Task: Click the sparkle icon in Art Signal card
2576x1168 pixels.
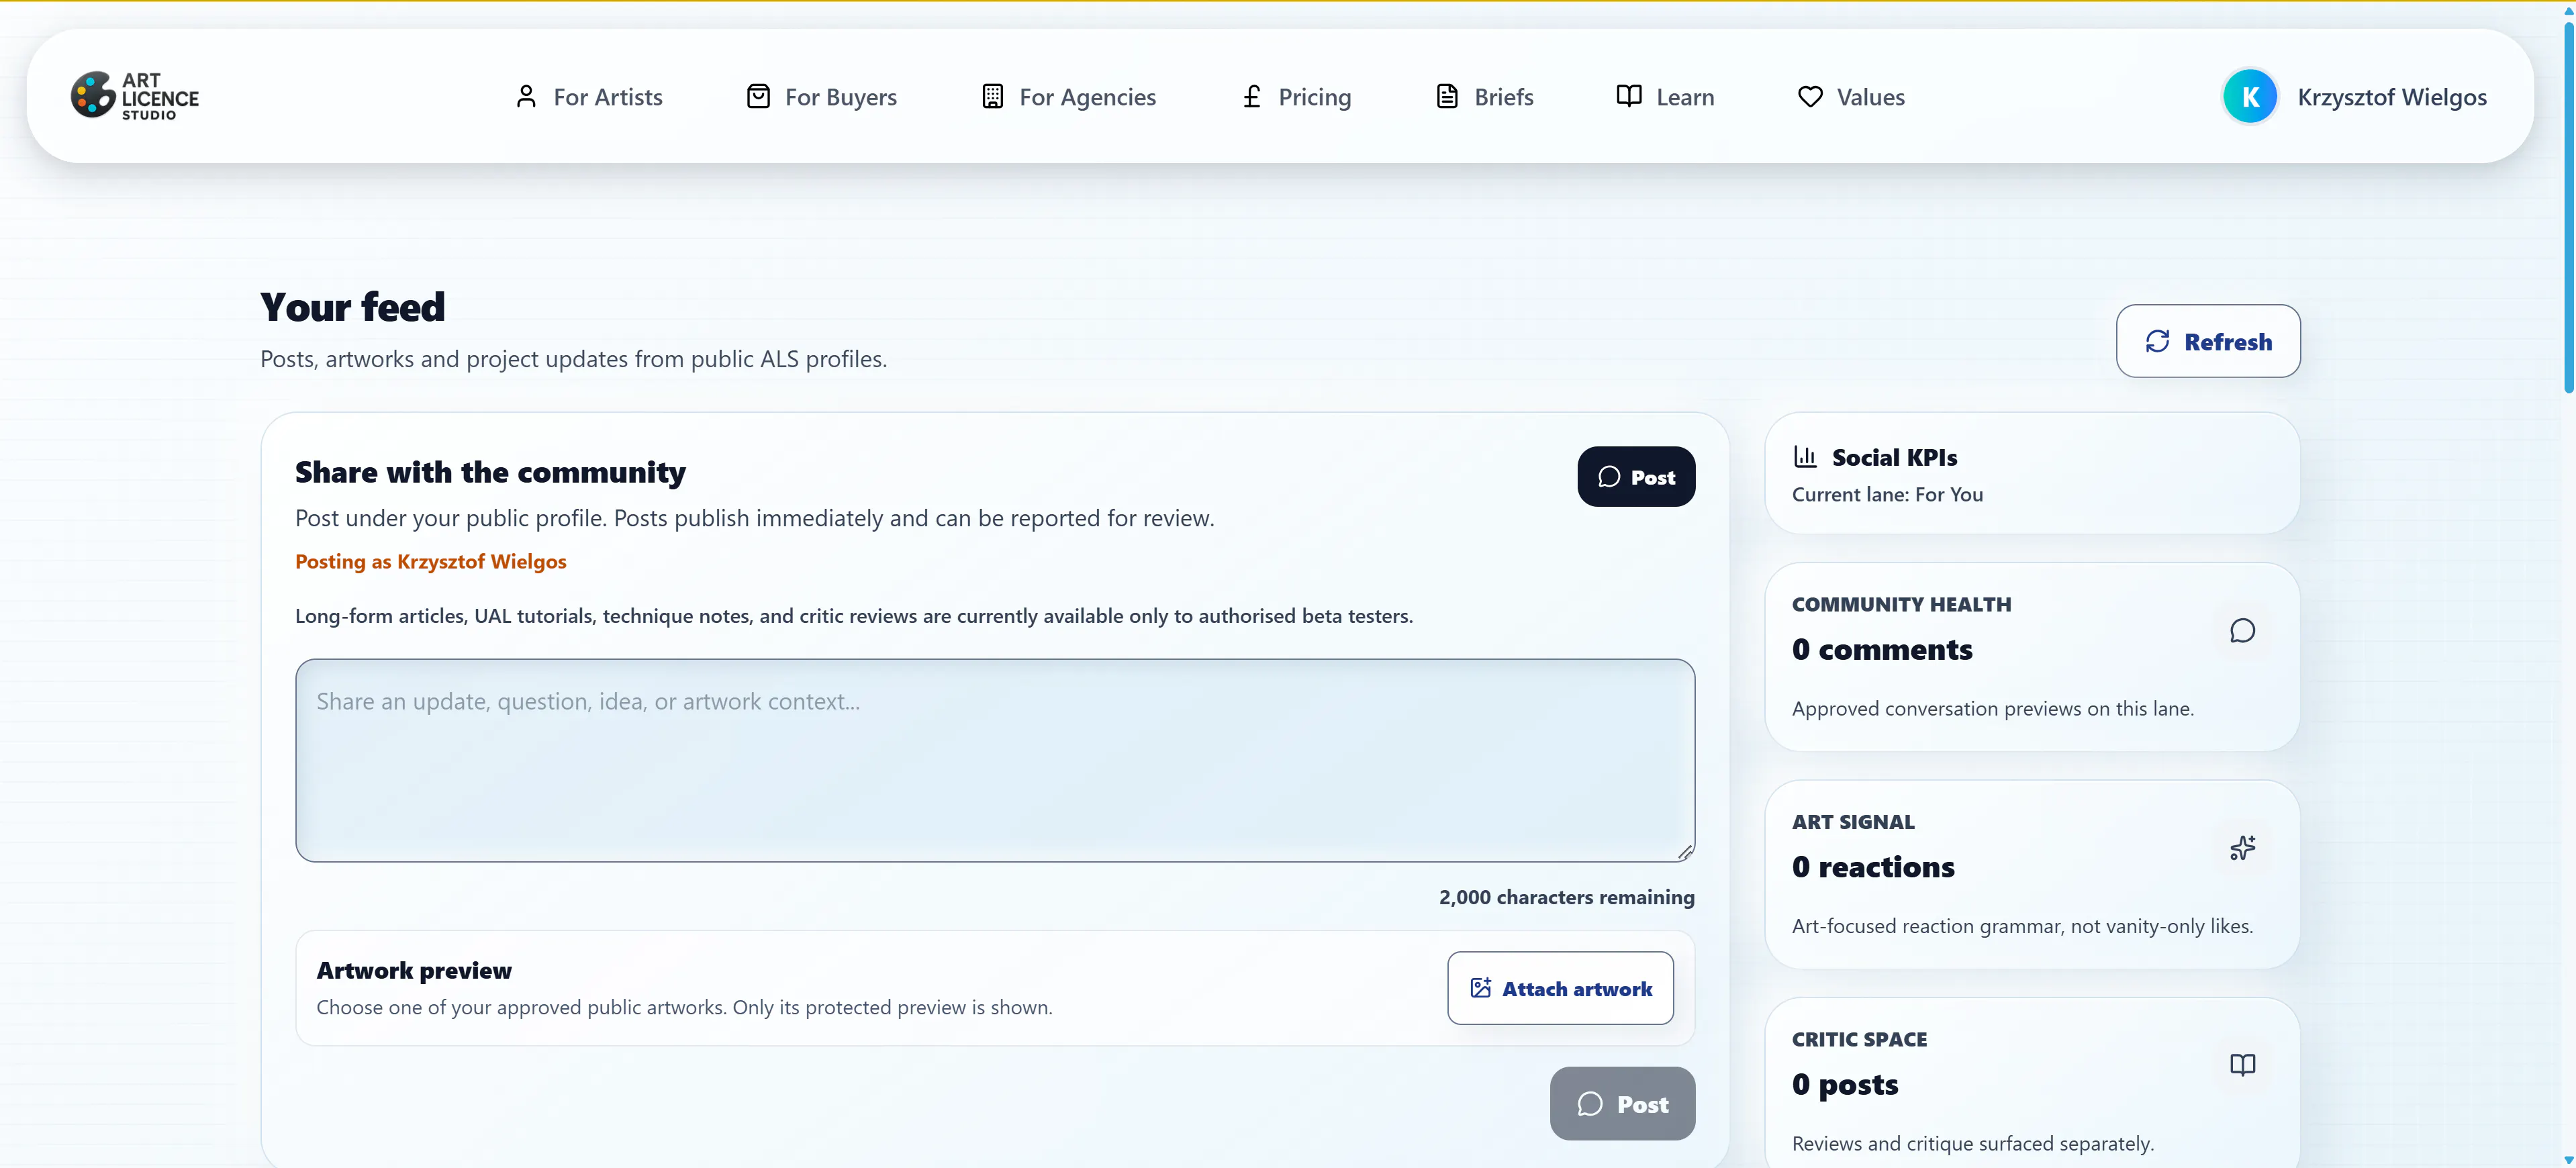Action: (2242, 848)
